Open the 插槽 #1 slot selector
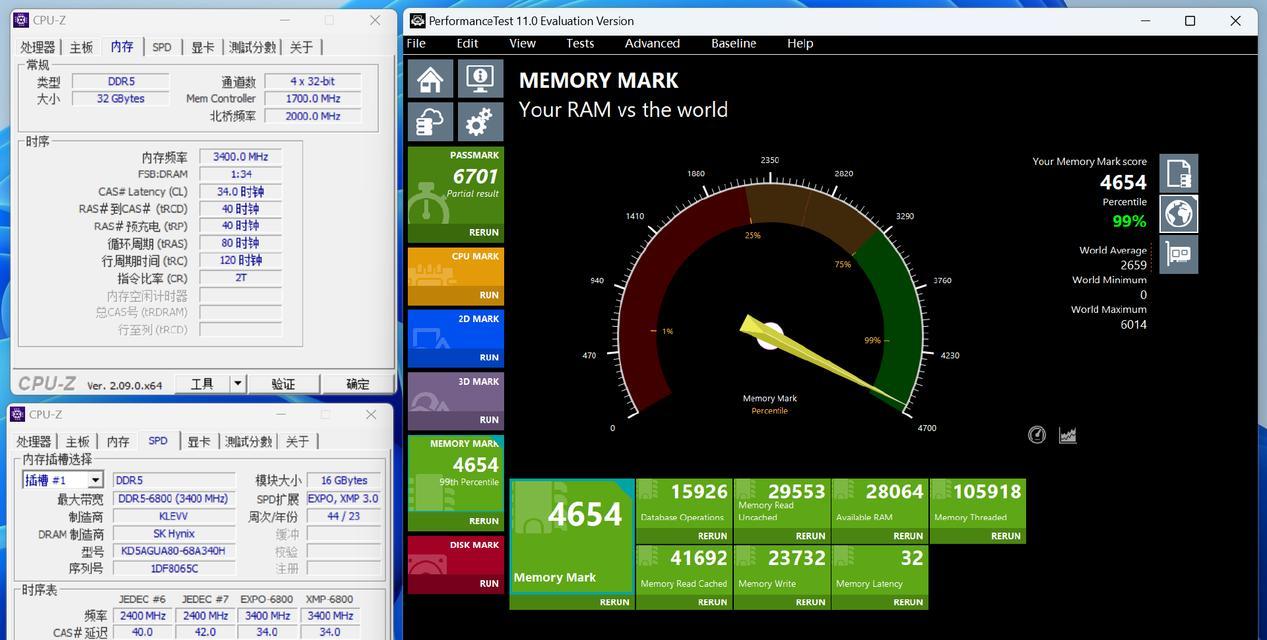This screenshot has width=1267, height=640. (62, 480)
